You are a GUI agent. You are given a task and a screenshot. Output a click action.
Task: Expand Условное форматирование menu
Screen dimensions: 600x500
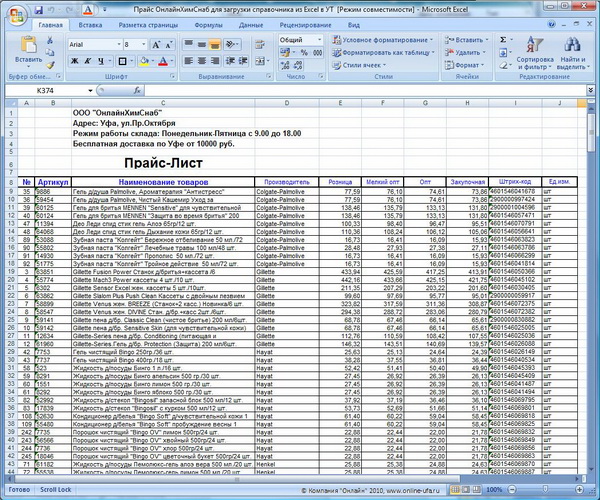[383, 40]
